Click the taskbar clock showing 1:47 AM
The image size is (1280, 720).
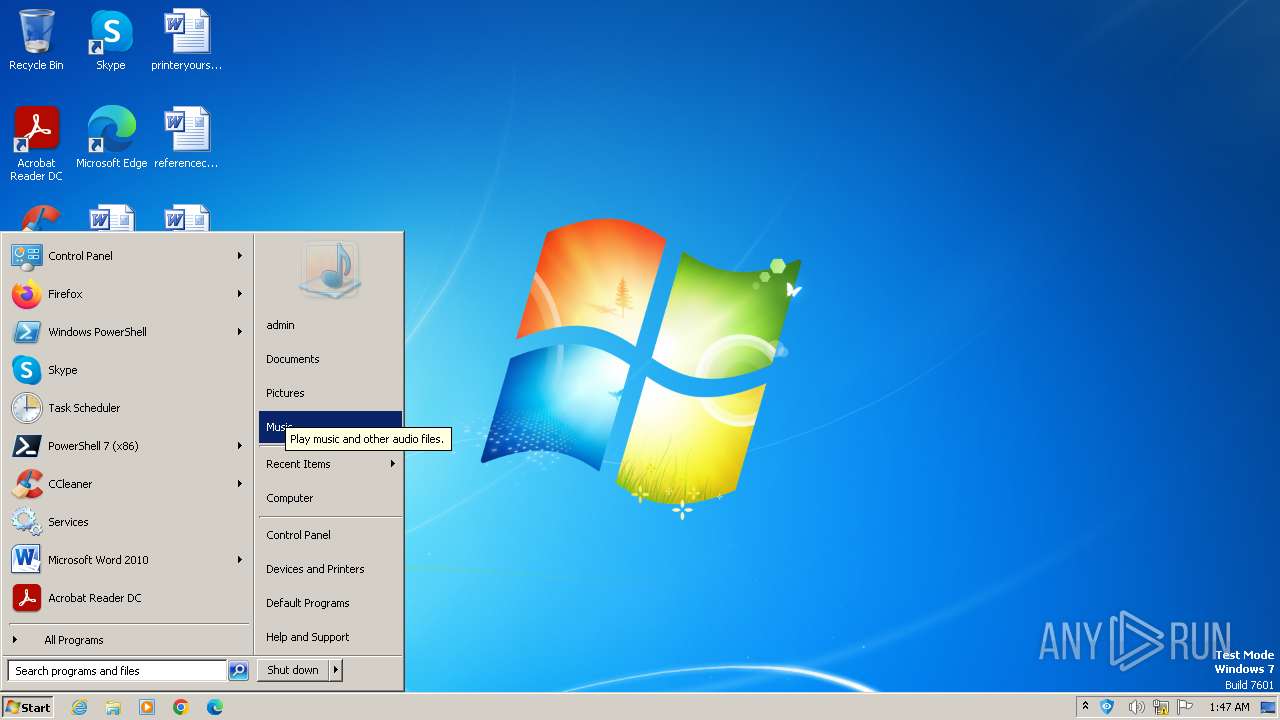[1229, 707]
